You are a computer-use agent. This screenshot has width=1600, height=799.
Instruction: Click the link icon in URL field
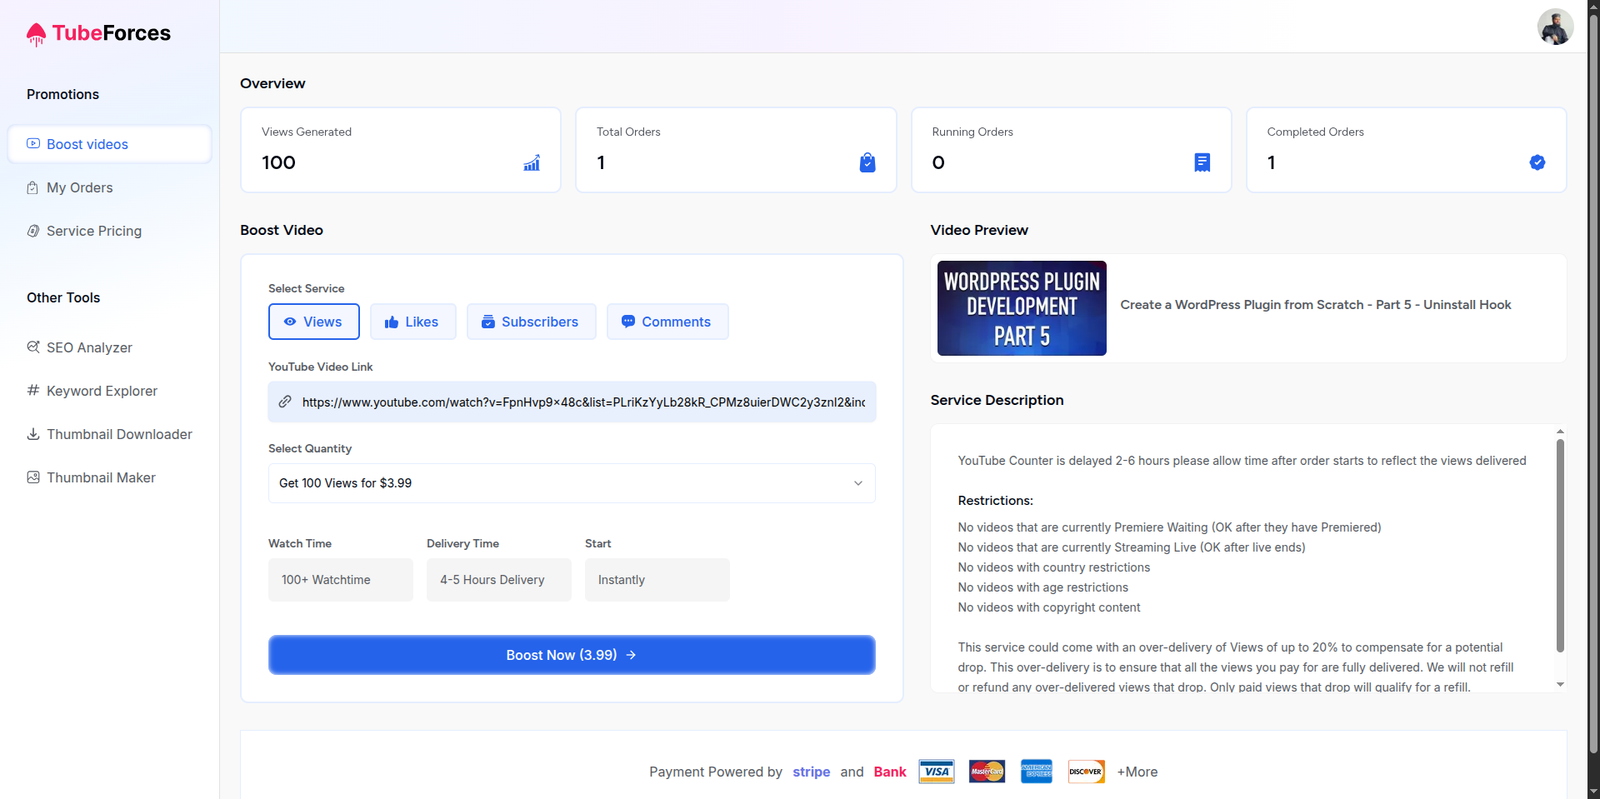pos(285,402)
